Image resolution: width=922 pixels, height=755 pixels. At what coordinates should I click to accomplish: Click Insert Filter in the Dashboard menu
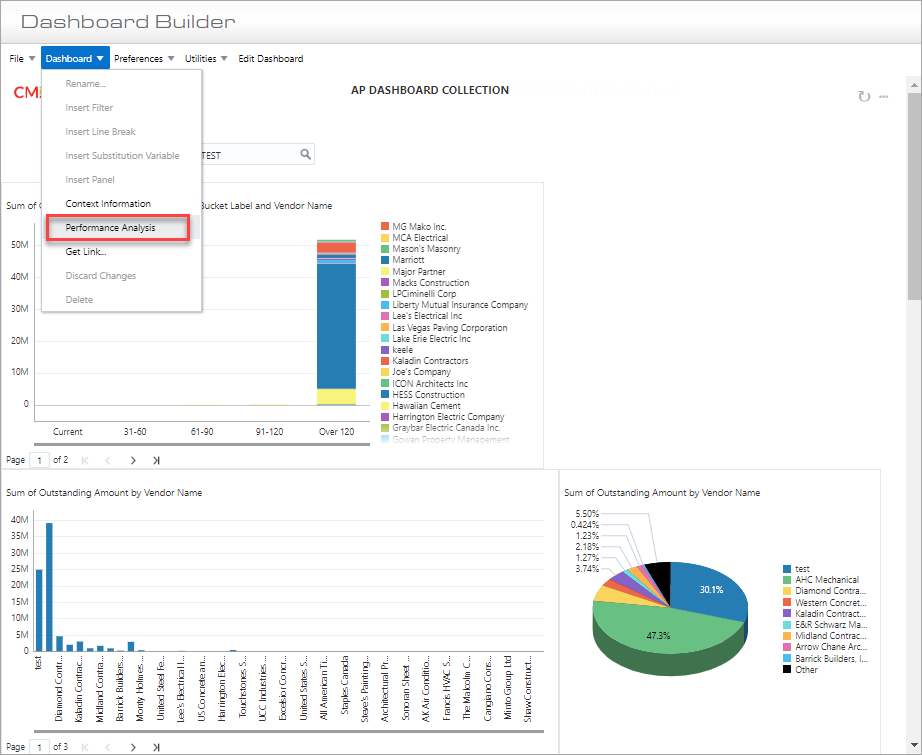(x=89, y=108)
